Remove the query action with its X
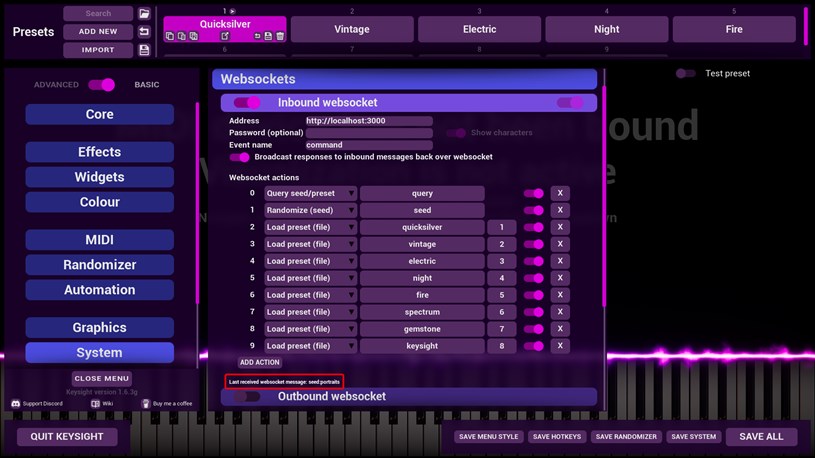 560,193
